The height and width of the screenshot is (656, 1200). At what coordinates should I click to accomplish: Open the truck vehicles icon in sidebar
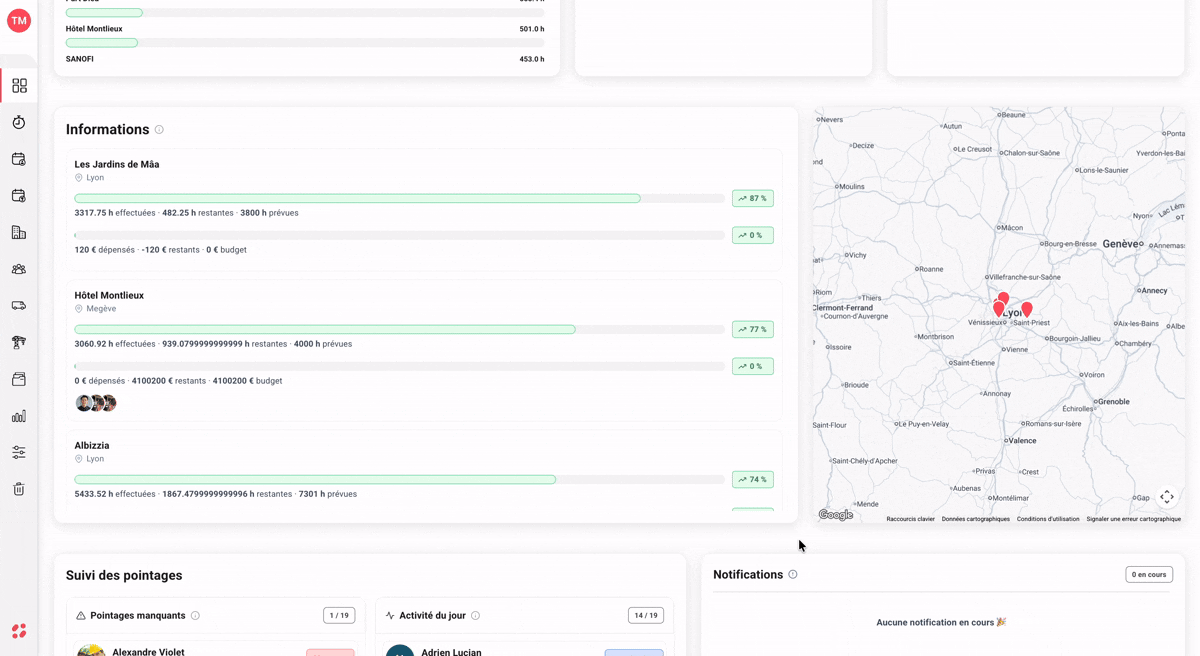tap(19, 306)
